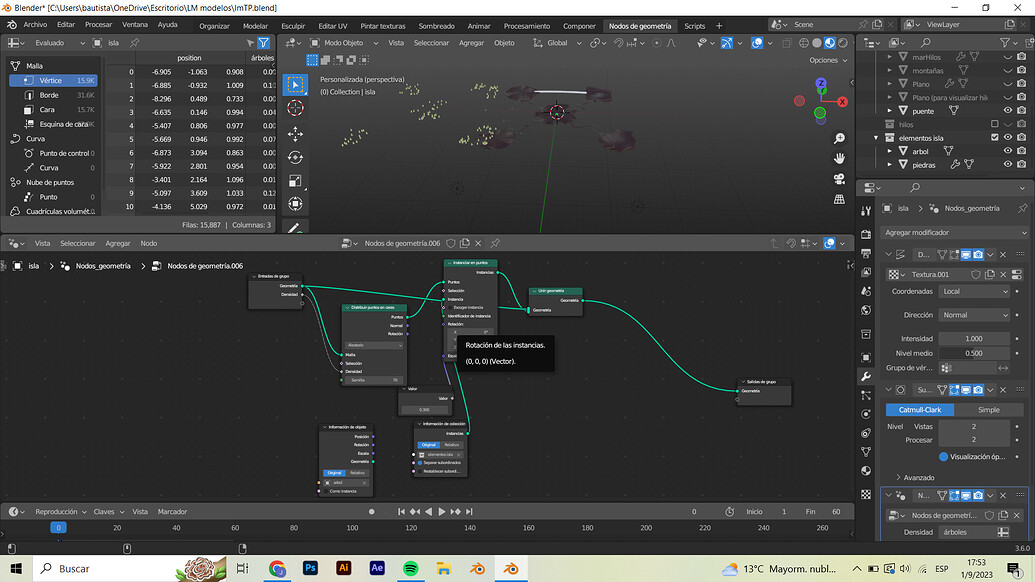Uncheck the elementos isla collection checkbox
Screen dimensions: 1035x582
tap(995, 138)
